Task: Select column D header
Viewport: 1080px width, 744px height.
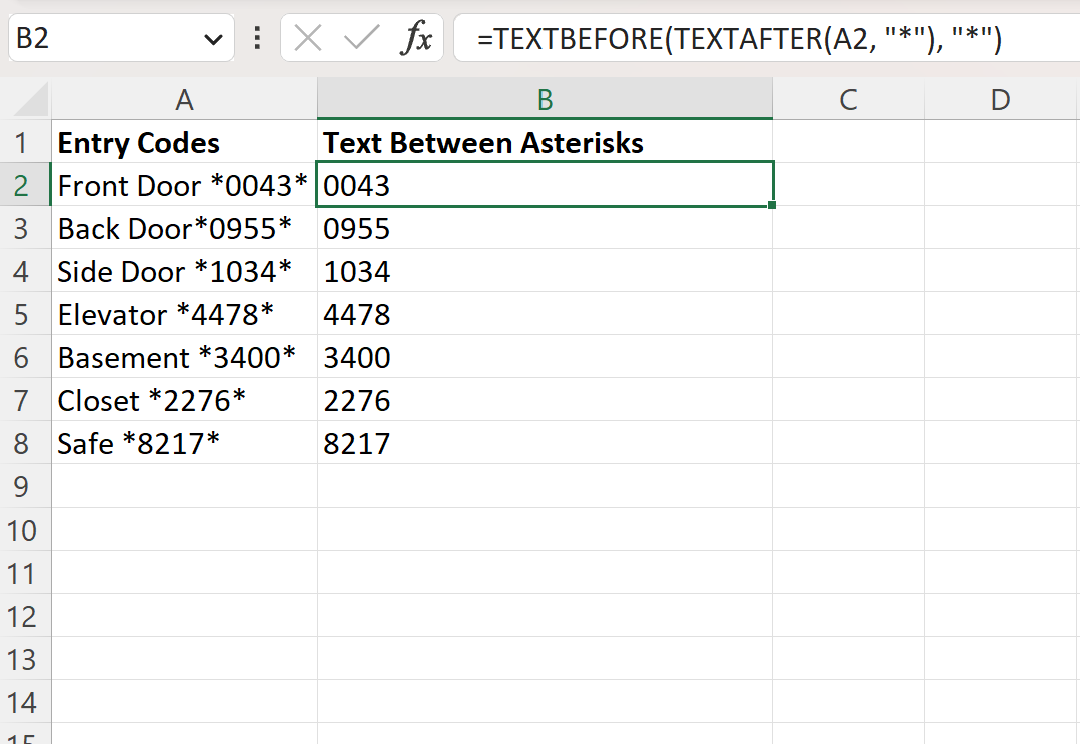Action: click(1001, 100)
